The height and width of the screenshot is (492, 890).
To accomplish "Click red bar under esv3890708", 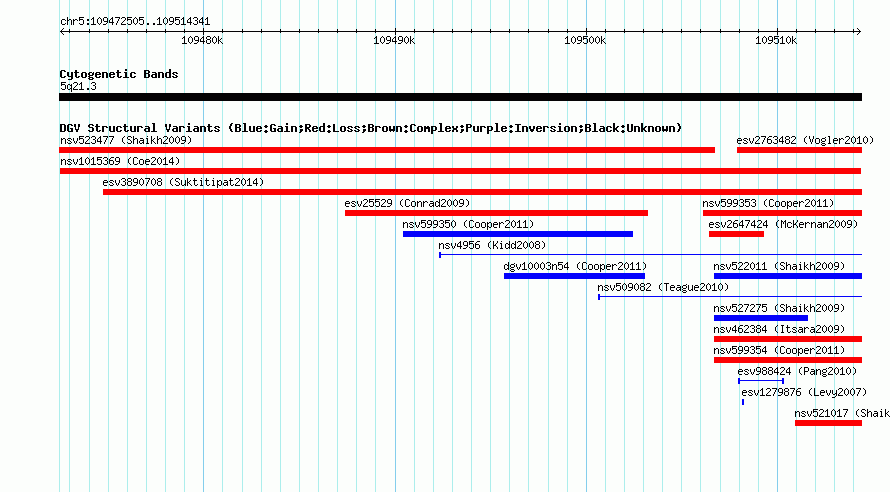I will [x=482, y=192].
